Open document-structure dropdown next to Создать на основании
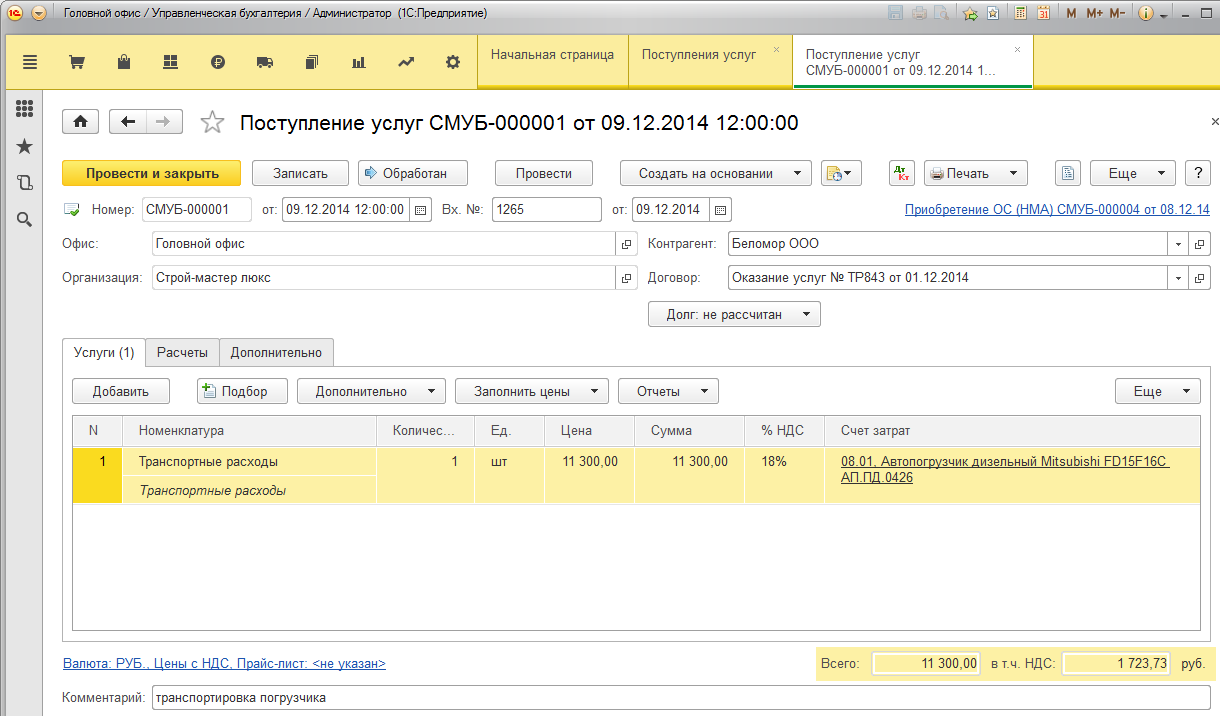Screen dimensions: 1220x716 (x=841, y=173)
